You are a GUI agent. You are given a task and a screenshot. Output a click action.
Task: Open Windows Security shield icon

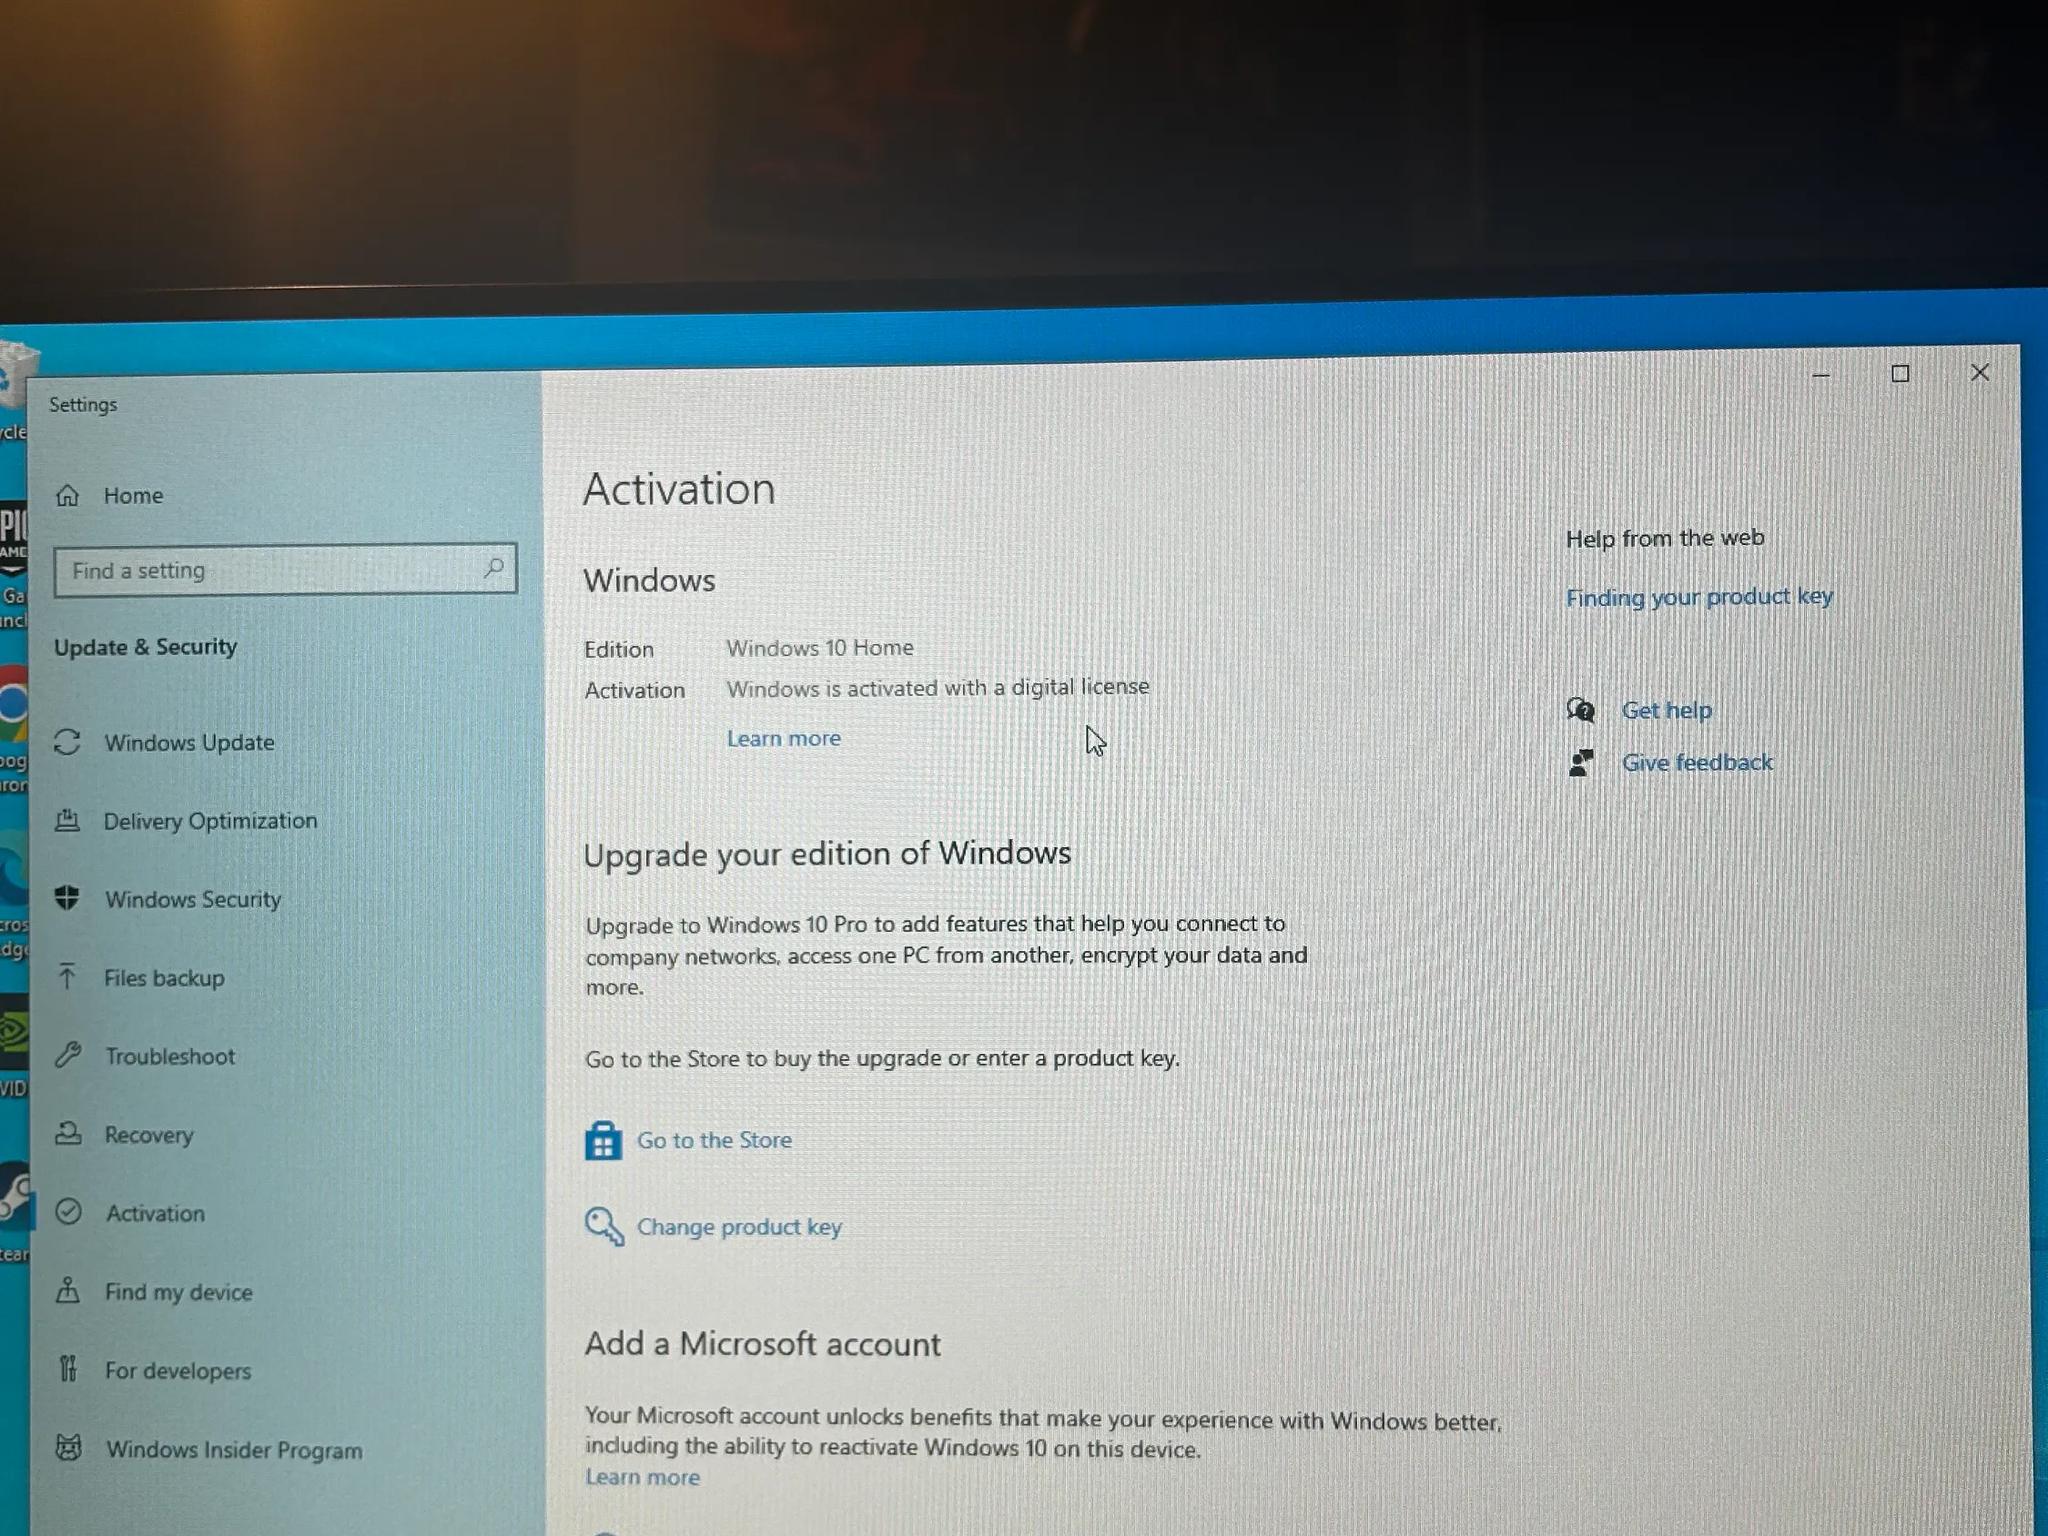(67, 898)
